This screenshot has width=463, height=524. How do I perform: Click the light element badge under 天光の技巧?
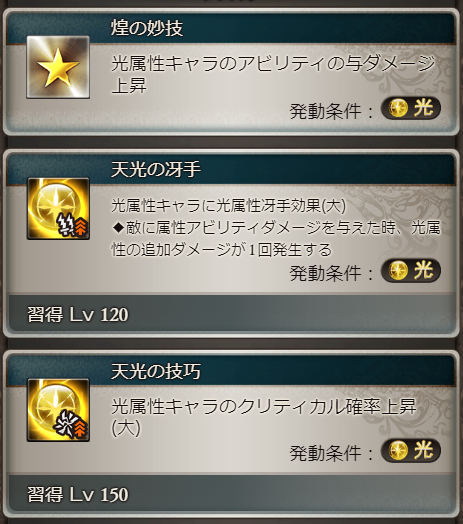[x=411, y=450]
